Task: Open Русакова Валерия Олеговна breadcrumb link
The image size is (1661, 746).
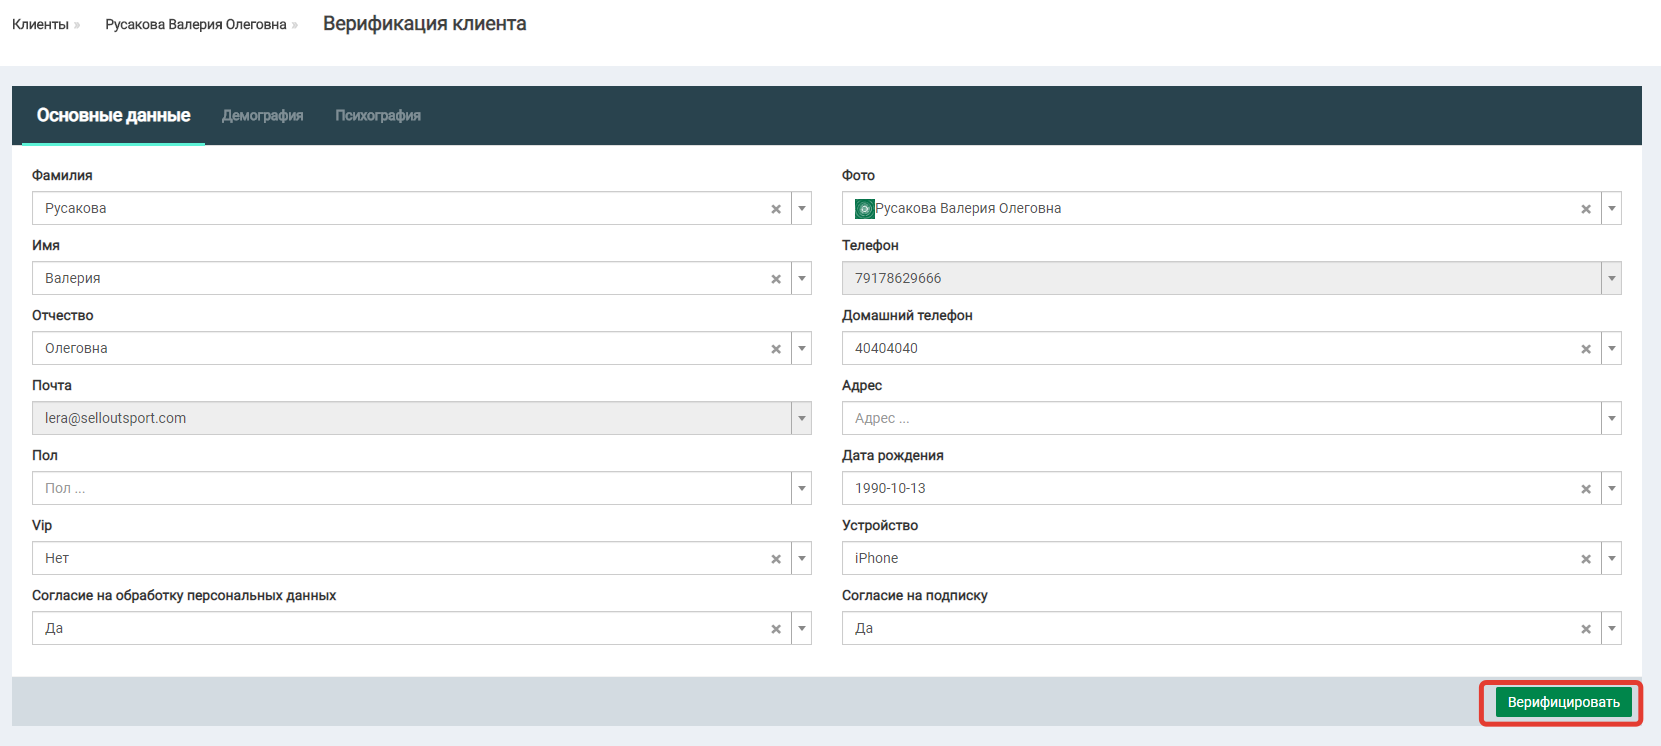Action: pyautogui.click(x=196, y=24)
